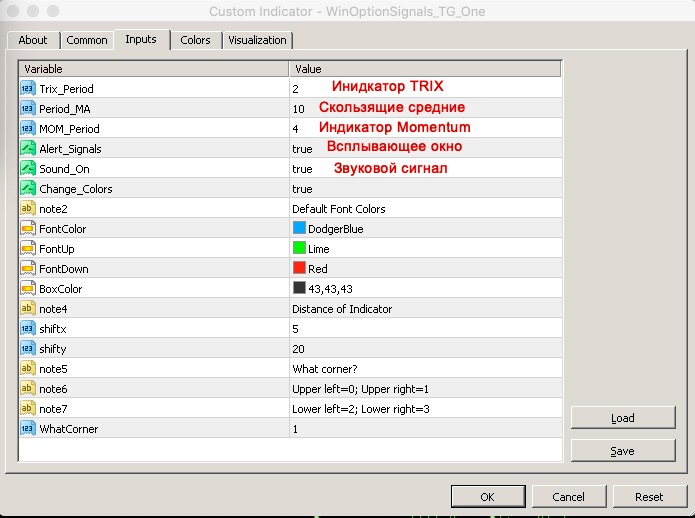Toggle the Sound_On true value
Screen dimensions: 695x518
[302, 169]
